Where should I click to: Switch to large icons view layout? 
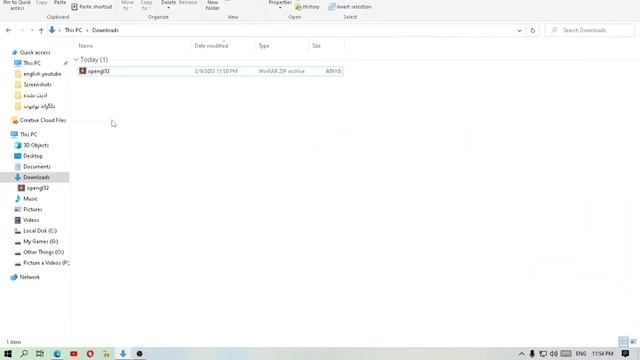point(633,342)
